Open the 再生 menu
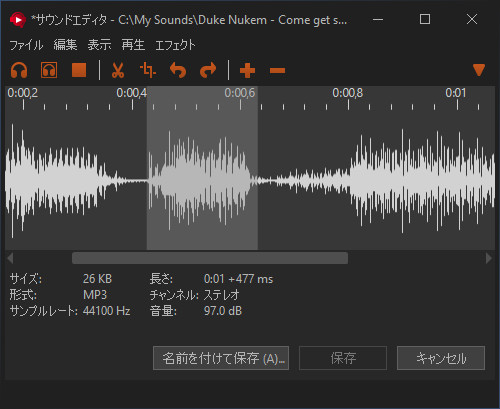The width and height of the screenshot is (500, 409). pos(133,45)
